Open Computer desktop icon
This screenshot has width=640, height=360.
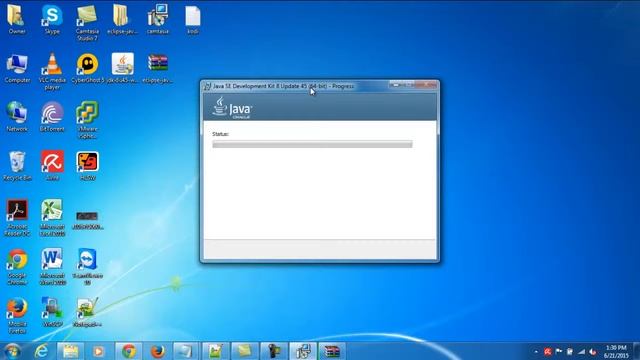click(x=17, y=68)
